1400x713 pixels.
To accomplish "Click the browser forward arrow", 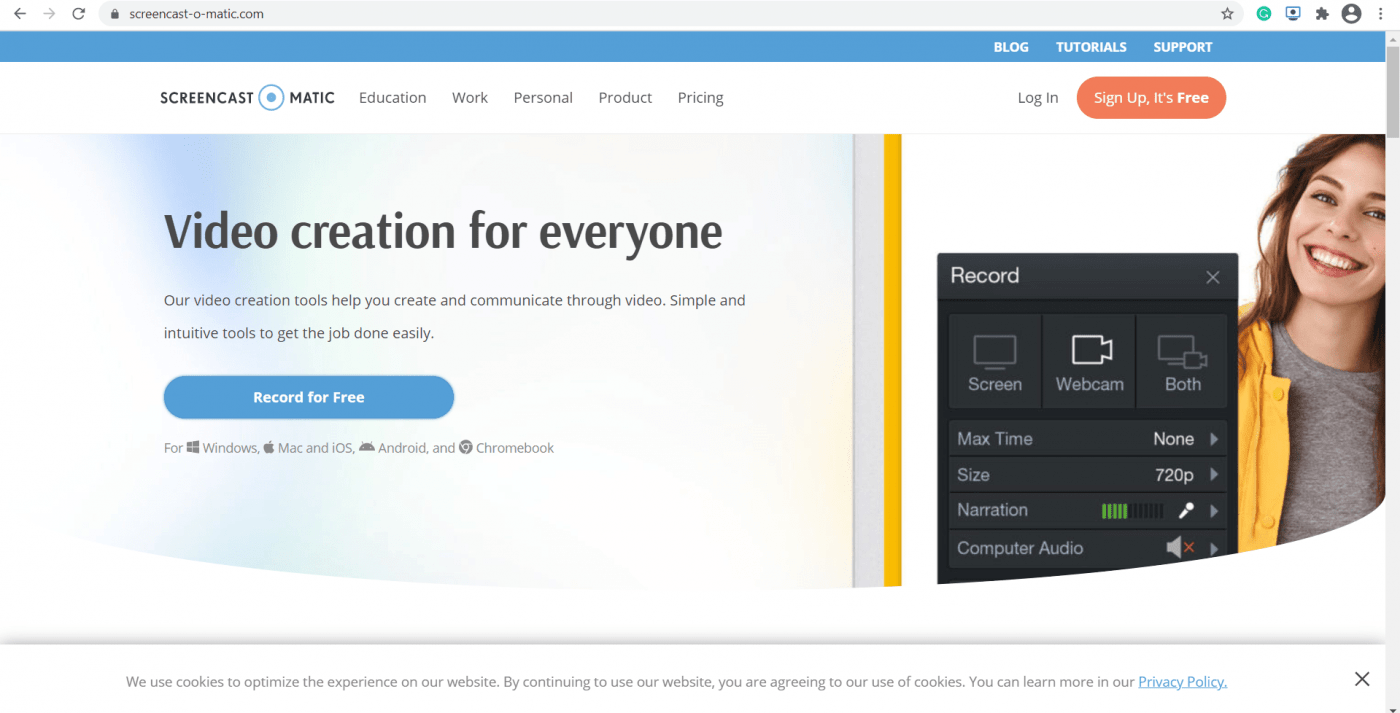I will click(49, 14).
